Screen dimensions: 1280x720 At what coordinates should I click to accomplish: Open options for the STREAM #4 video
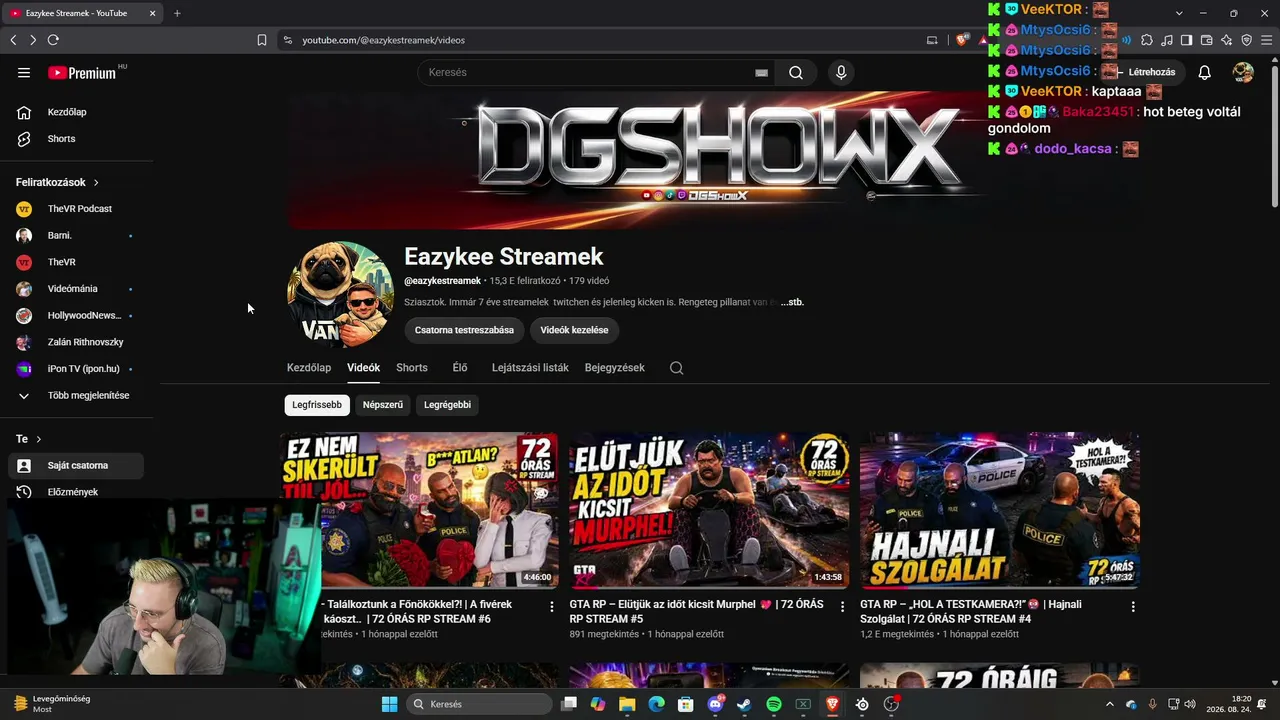pyautogui.click(x=1133, y=606)
